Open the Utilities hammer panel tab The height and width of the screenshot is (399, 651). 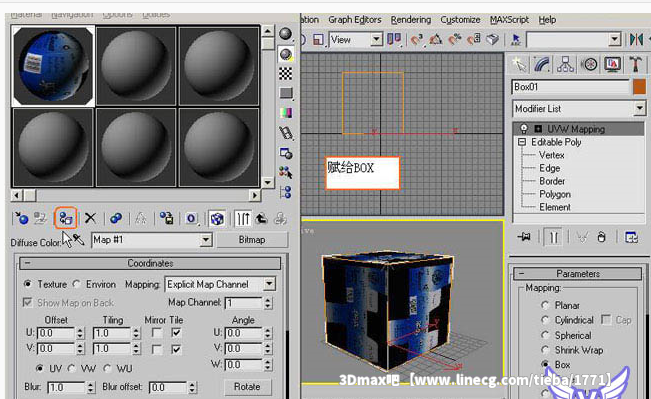pos(636,64)
